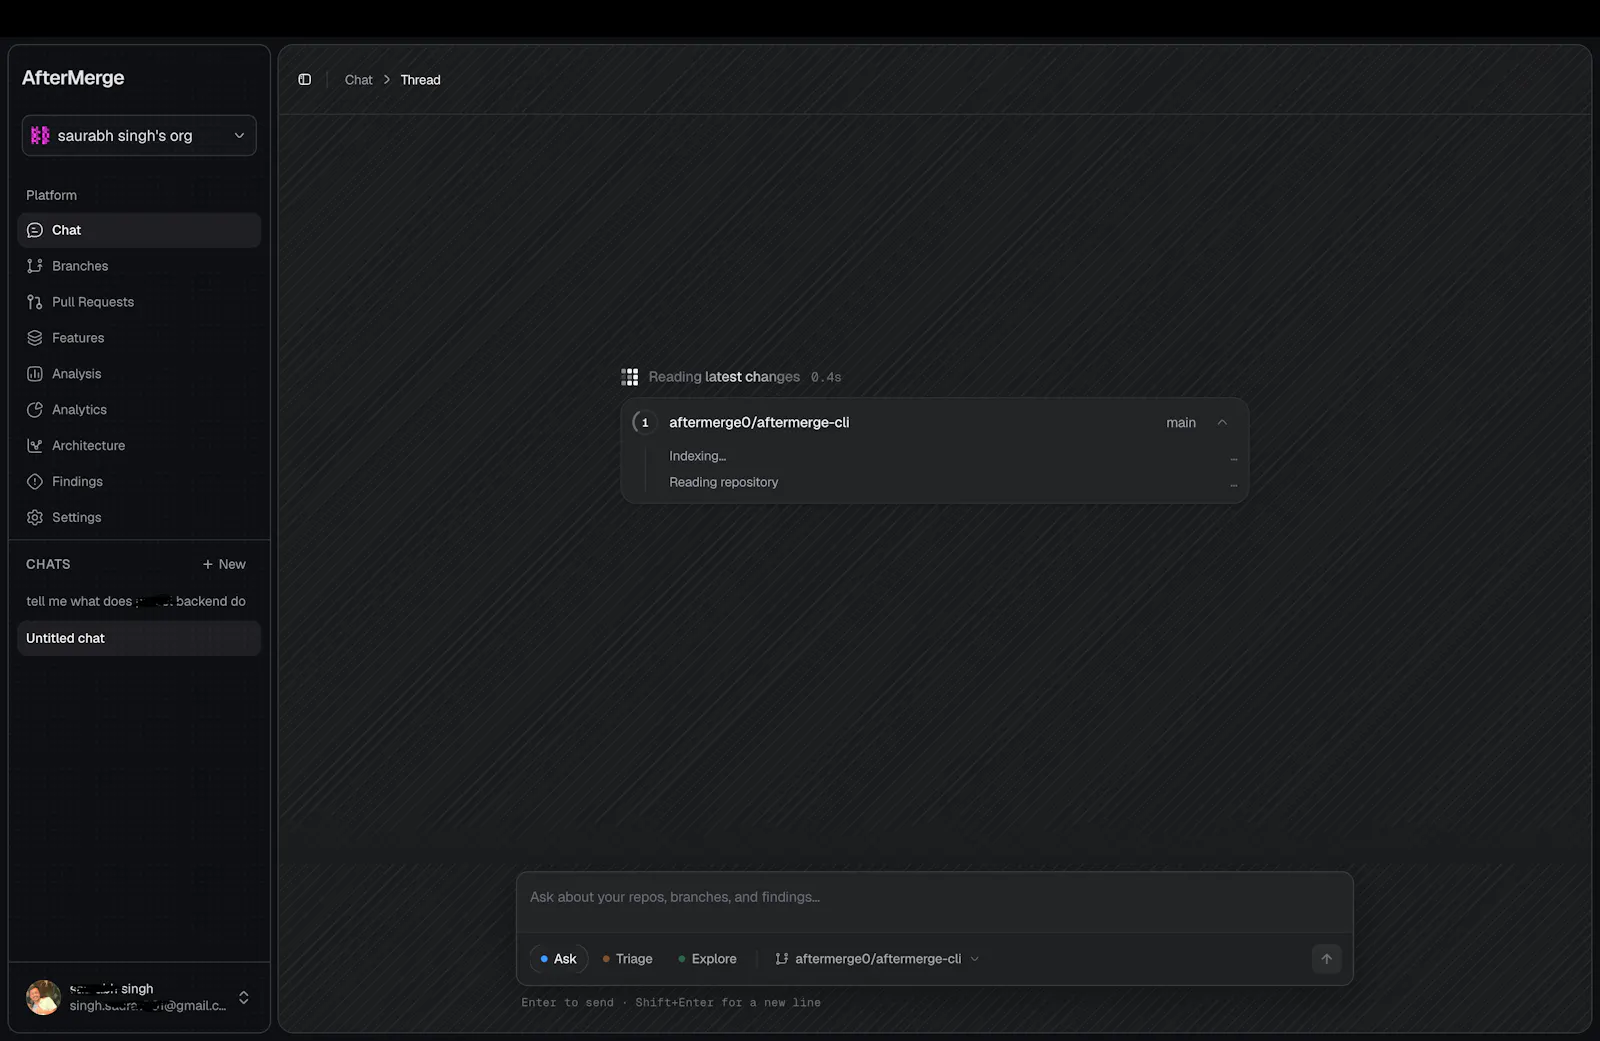This screenshot has height=1041, width=1600.
Task: Click the org avatar icon
Action: click(40, 136)
